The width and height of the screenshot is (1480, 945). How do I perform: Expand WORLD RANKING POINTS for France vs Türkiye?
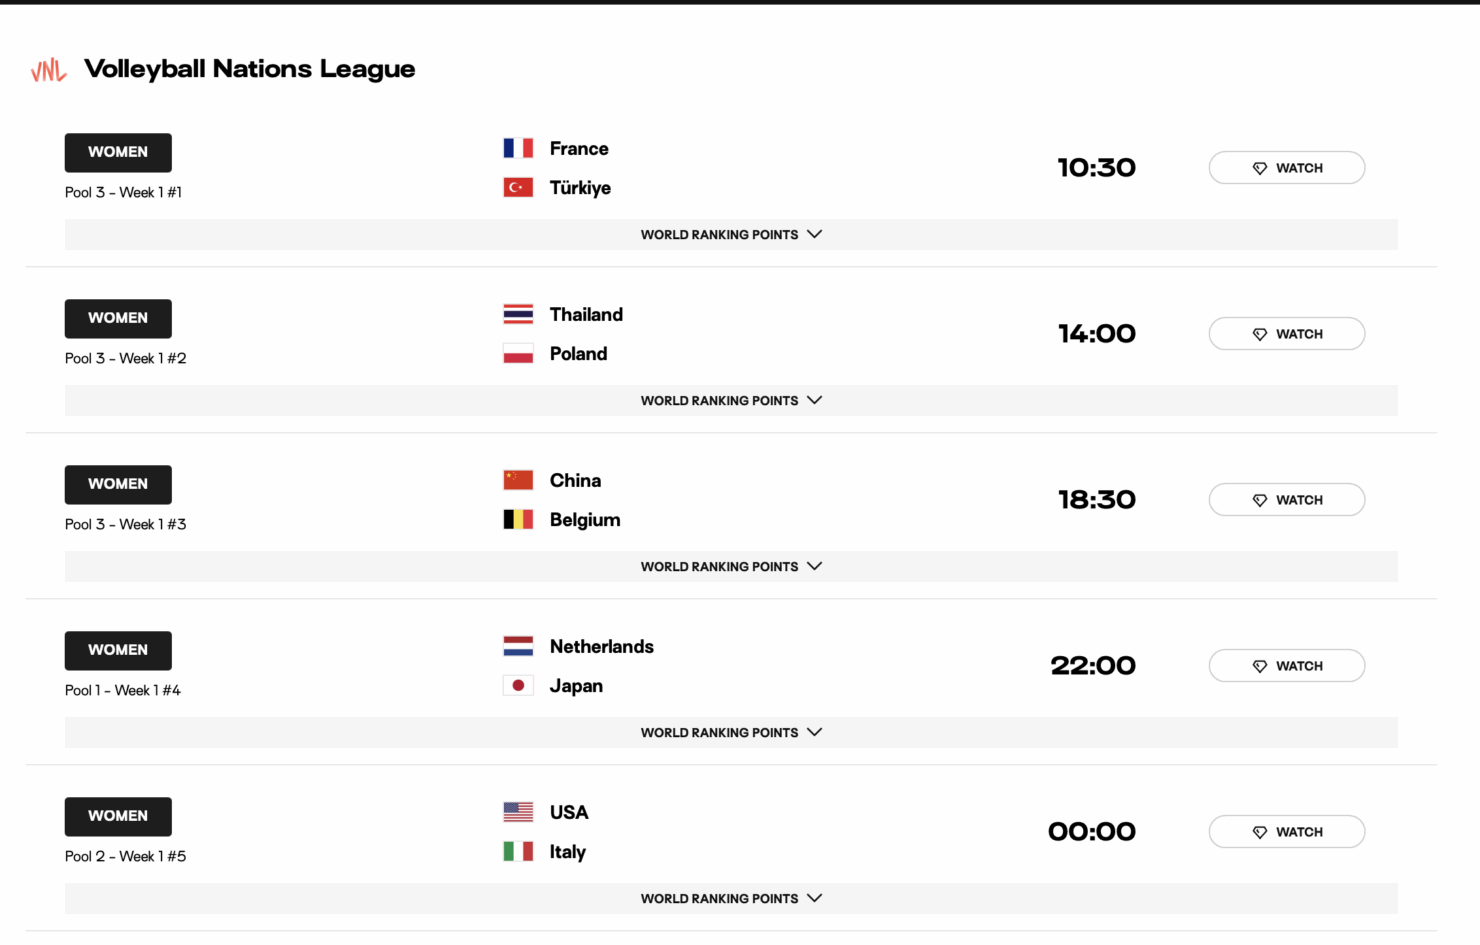(731, 234)
